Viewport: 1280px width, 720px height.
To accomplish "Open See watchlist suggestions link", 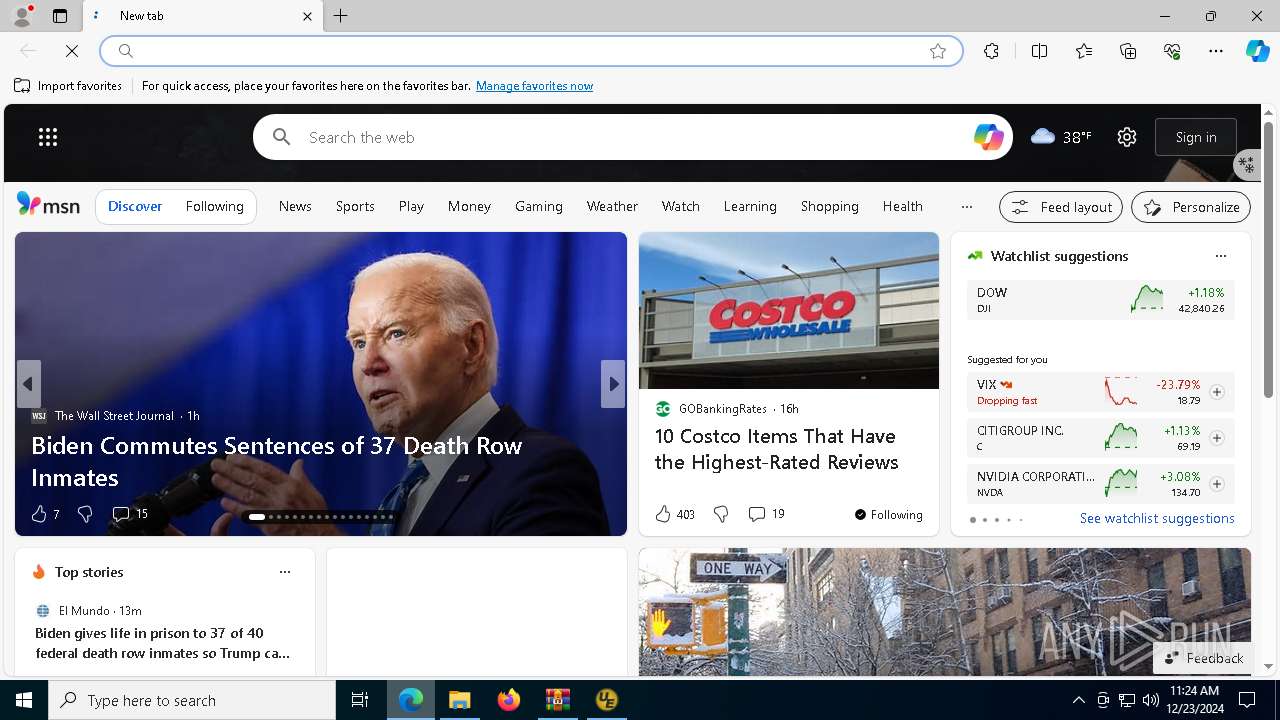I will 1157,518.
